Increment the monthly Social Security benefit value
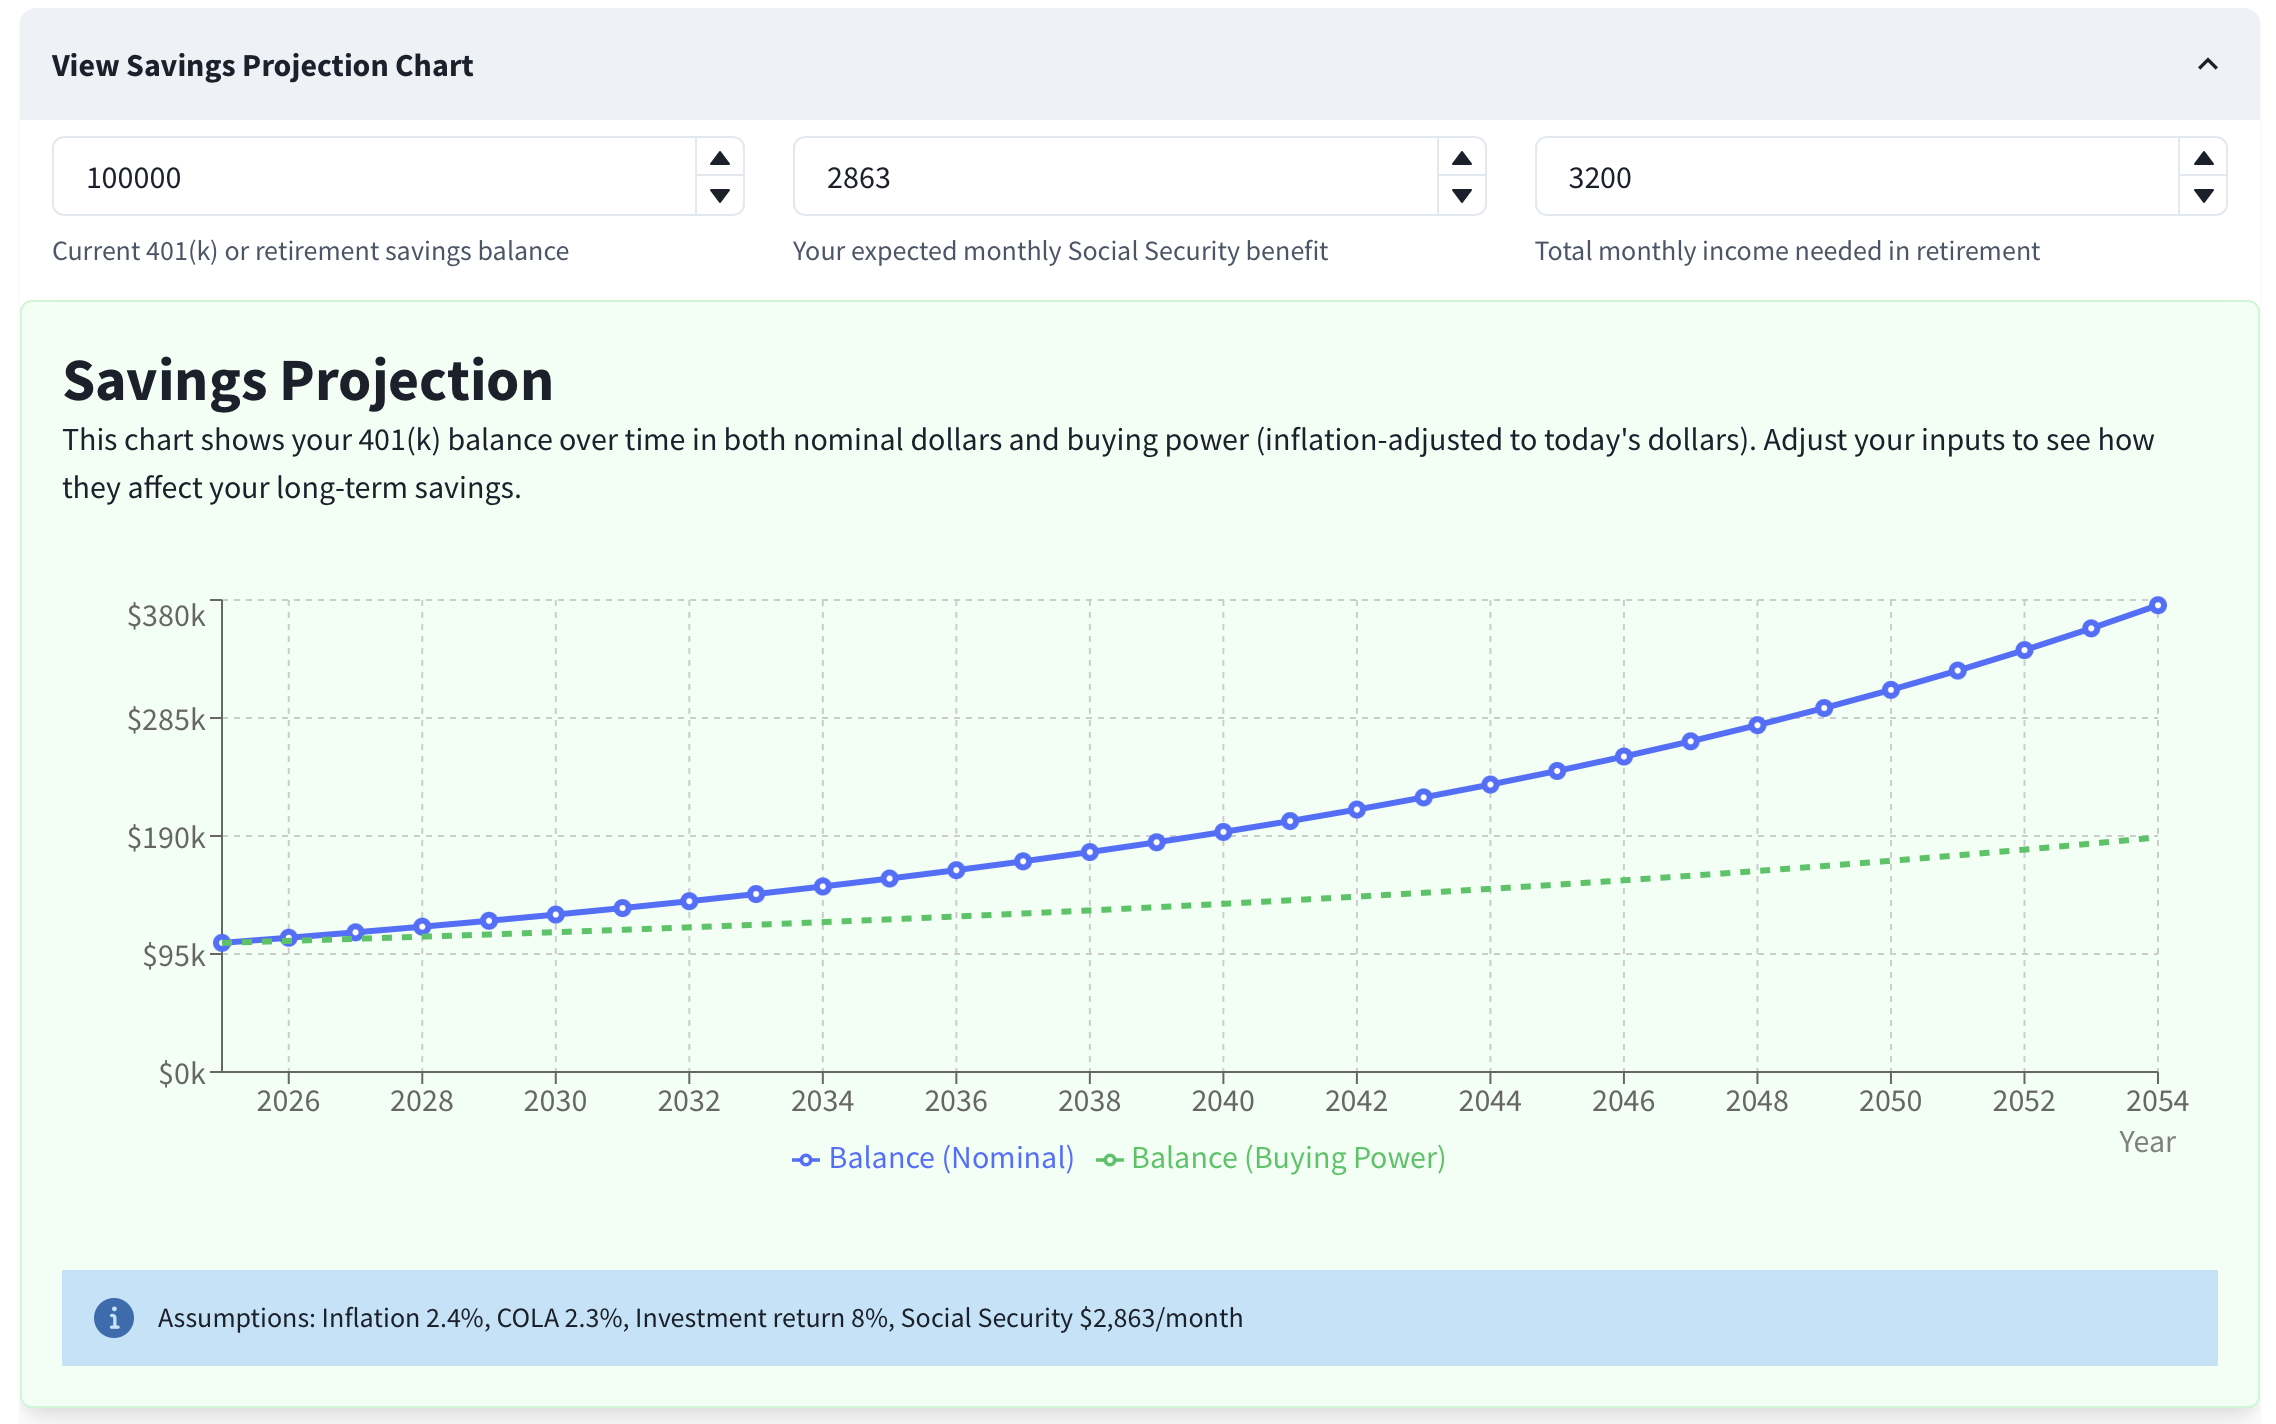Screen dimensions: 2276x1424 coord(1461,158)
